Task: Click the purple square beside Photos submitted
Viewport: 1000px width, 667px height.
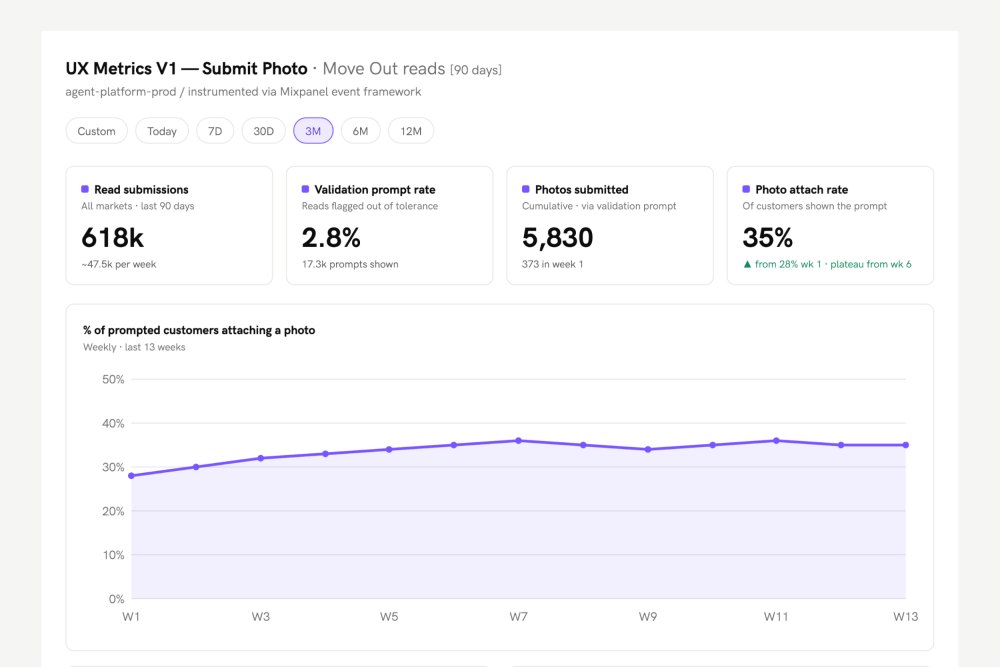Action: (526, 189)
